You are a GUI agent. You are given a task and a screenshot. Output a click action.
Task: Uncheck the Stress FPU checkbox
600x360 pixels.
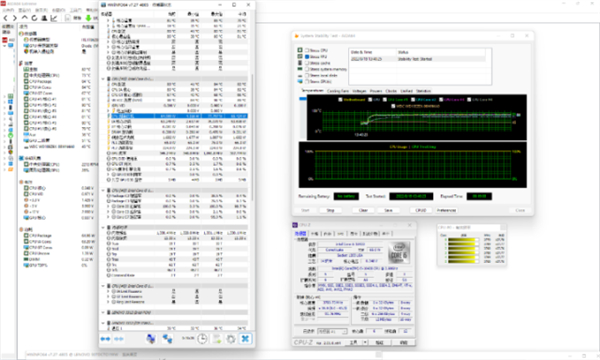click(x=307, y=57)
